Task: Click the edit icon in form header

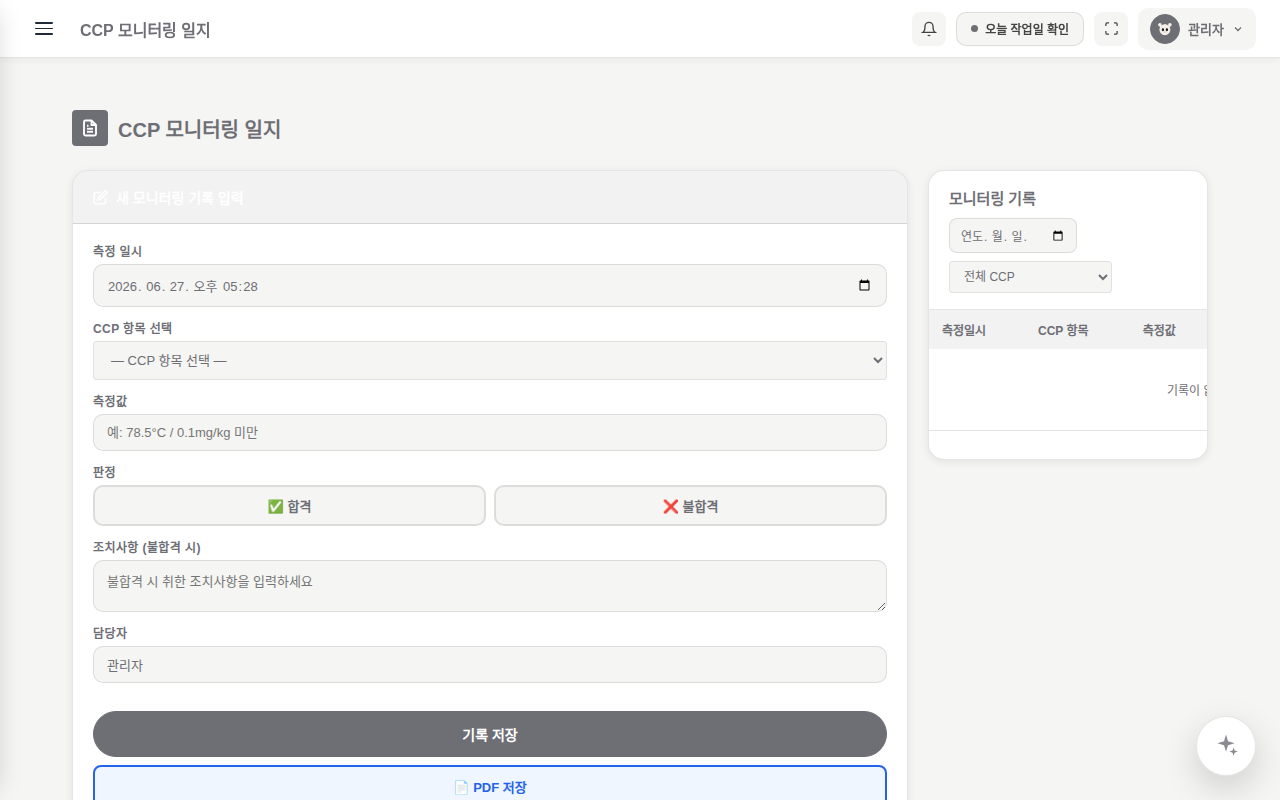Action: pos(100,198)
